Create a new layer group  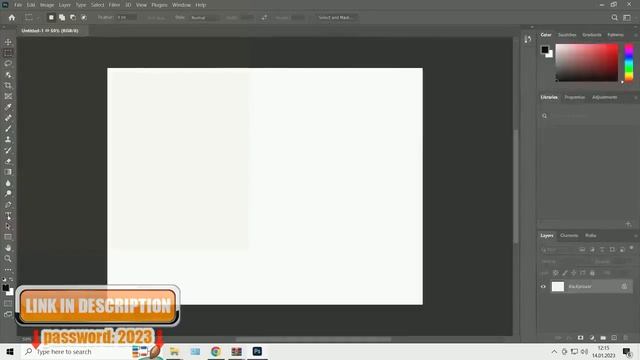pos(603,338)
